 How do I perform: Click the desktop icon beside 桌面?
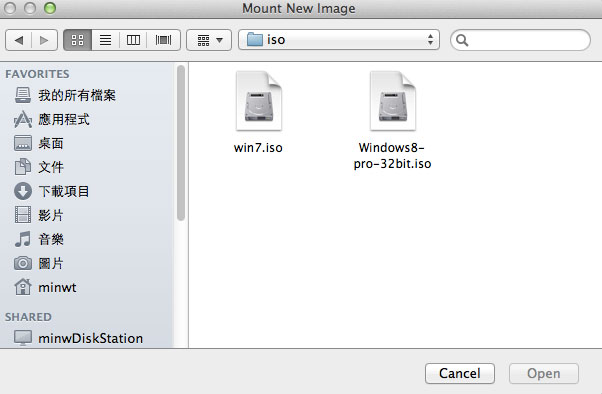(23, 143)
